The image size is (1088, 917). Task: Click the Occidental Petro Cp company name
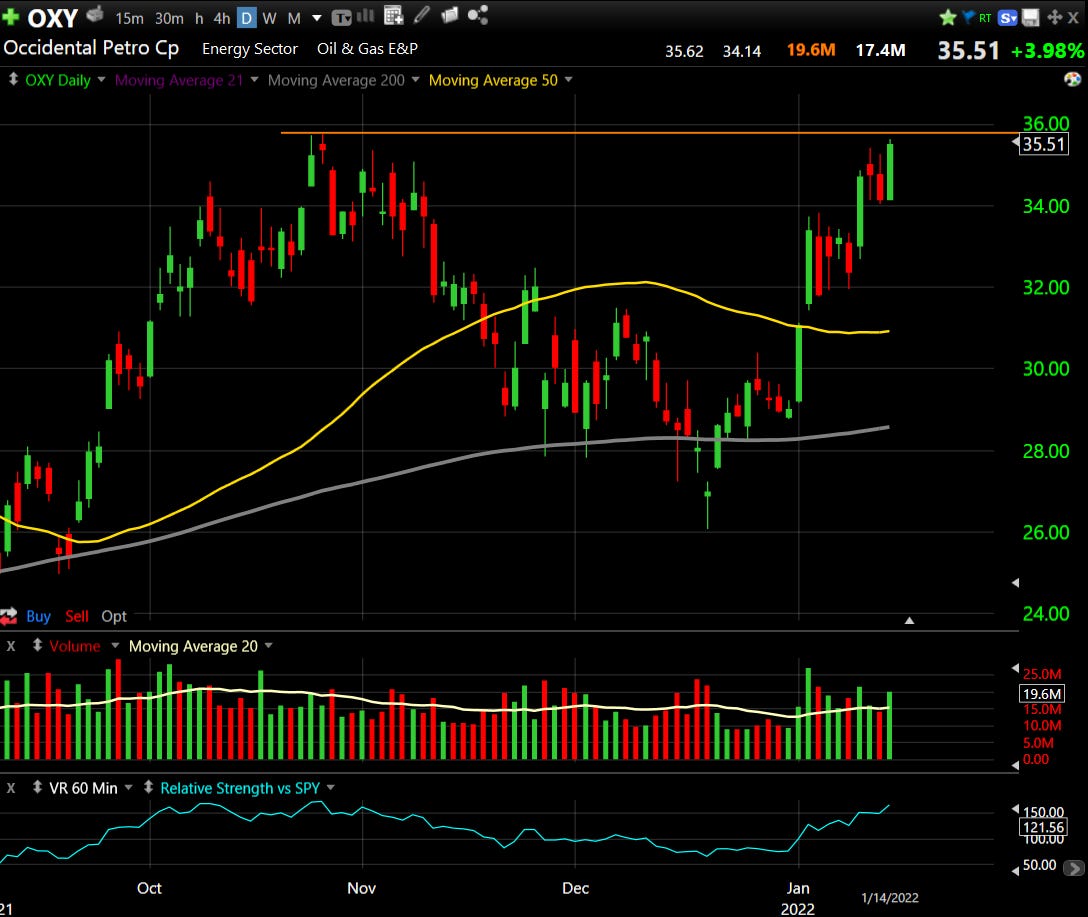point(91,48)
